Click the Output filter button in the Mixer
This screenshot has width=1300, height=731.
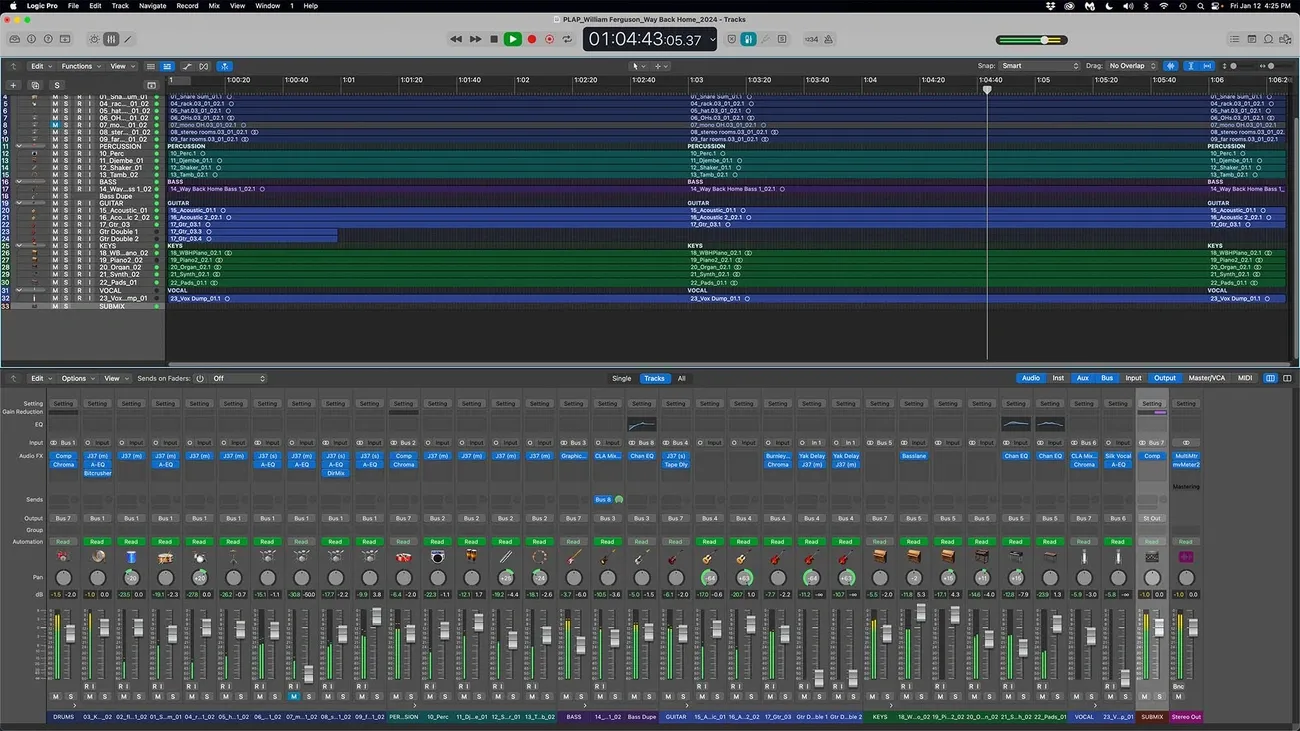(x=1165, y=378)
